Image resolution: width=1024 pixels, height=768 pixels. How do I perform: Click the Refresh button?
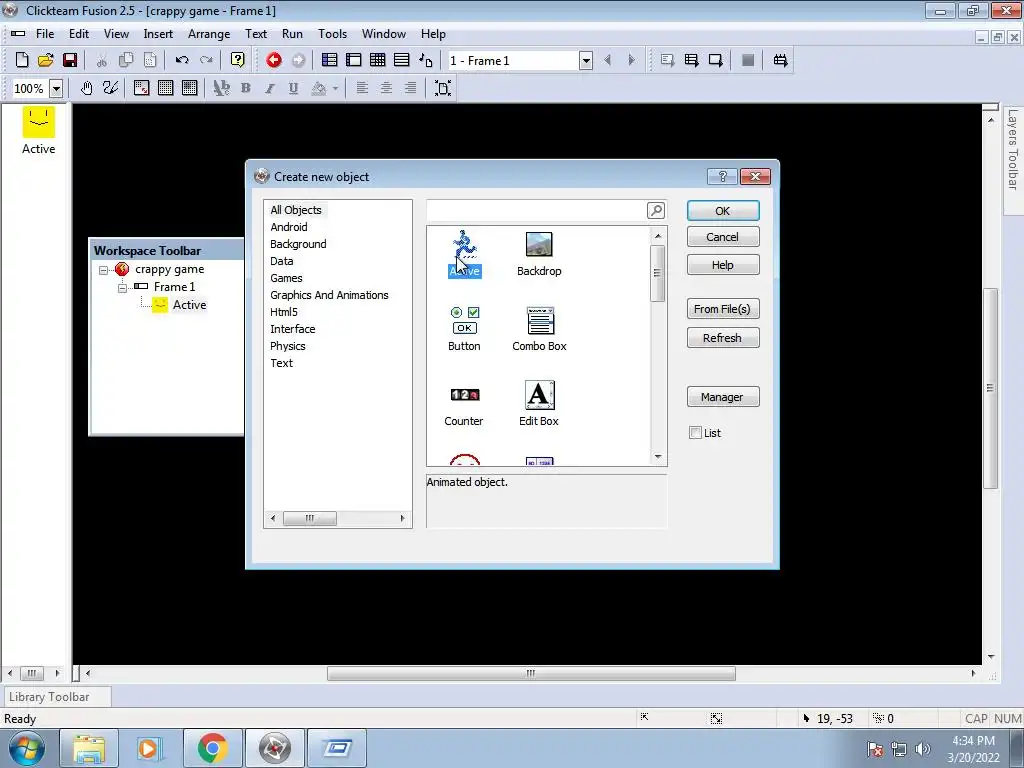click(x=723, y=338)
